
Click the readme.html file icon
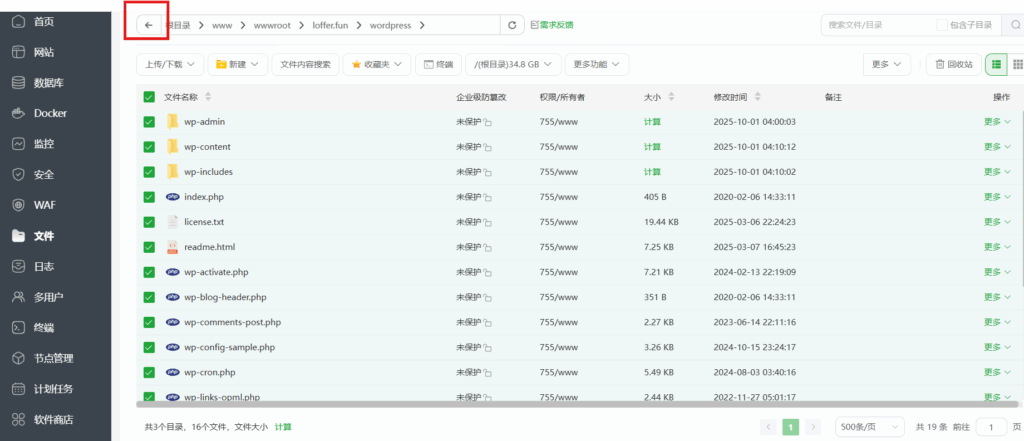coord(172,247)
